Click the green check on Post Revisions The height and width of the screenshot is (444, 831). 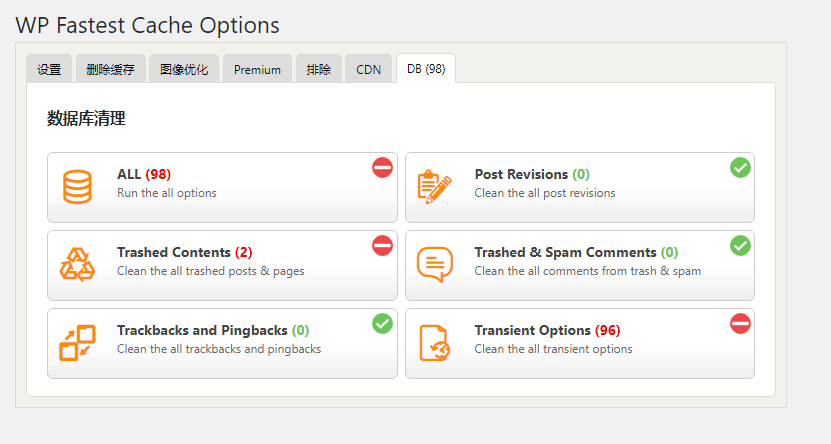coord(740,168)
